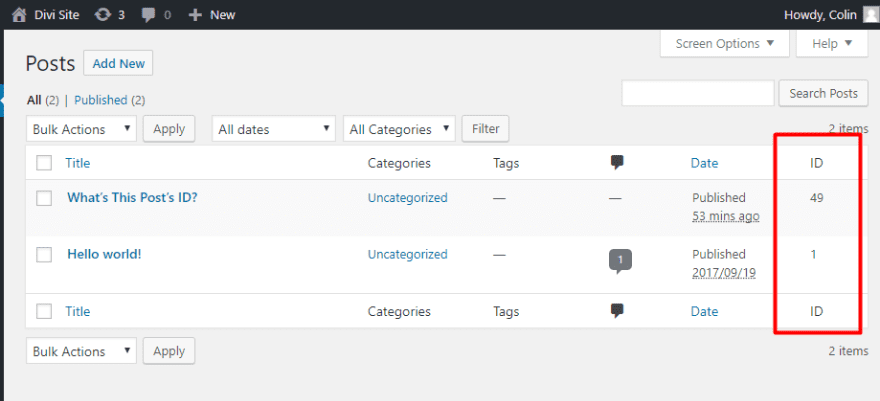Click the comments bubble in admin bar
Viewport: 880px width, 401px height.
[x=148, y=15]
